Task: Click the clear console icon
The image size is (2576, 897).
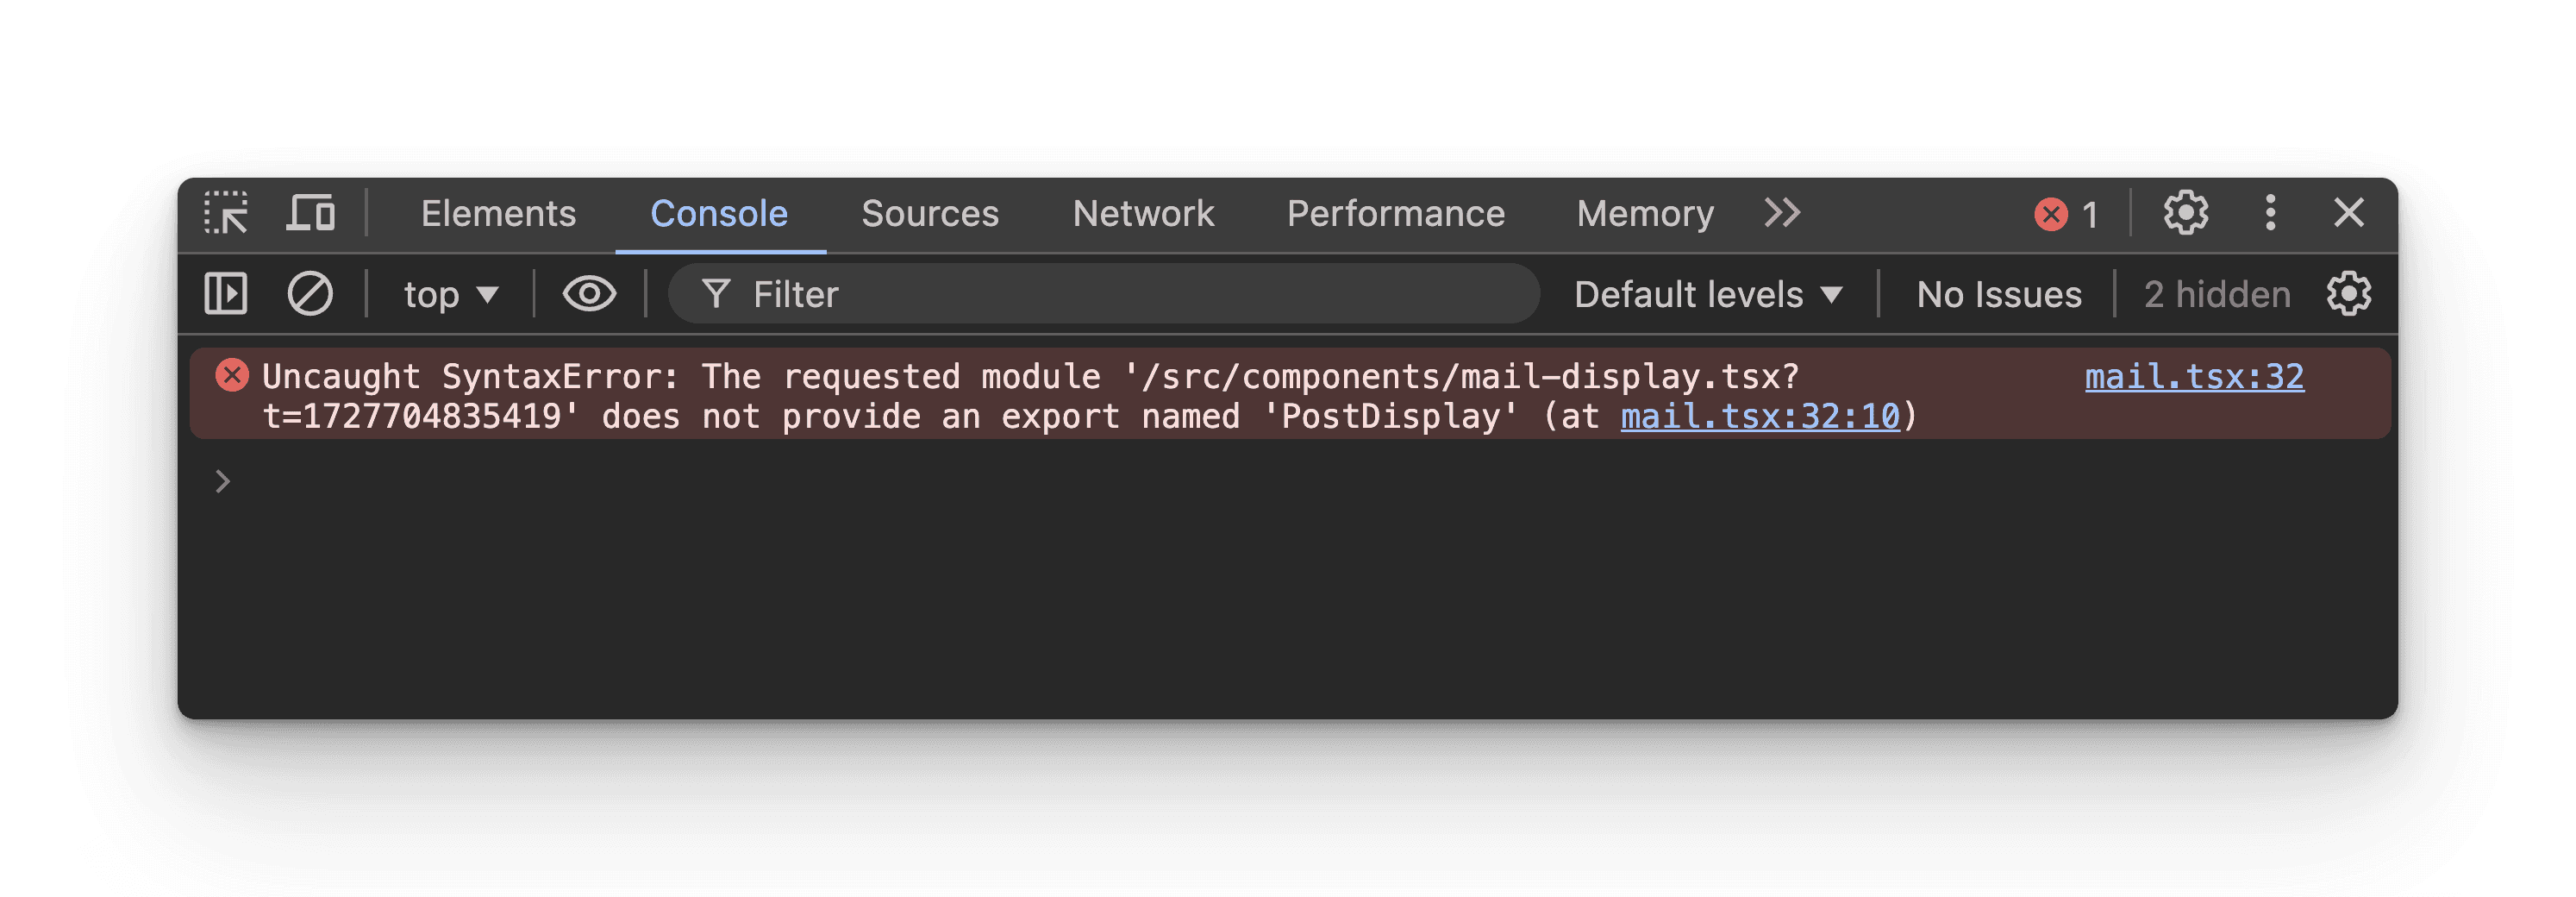Action: click(310, 294)
